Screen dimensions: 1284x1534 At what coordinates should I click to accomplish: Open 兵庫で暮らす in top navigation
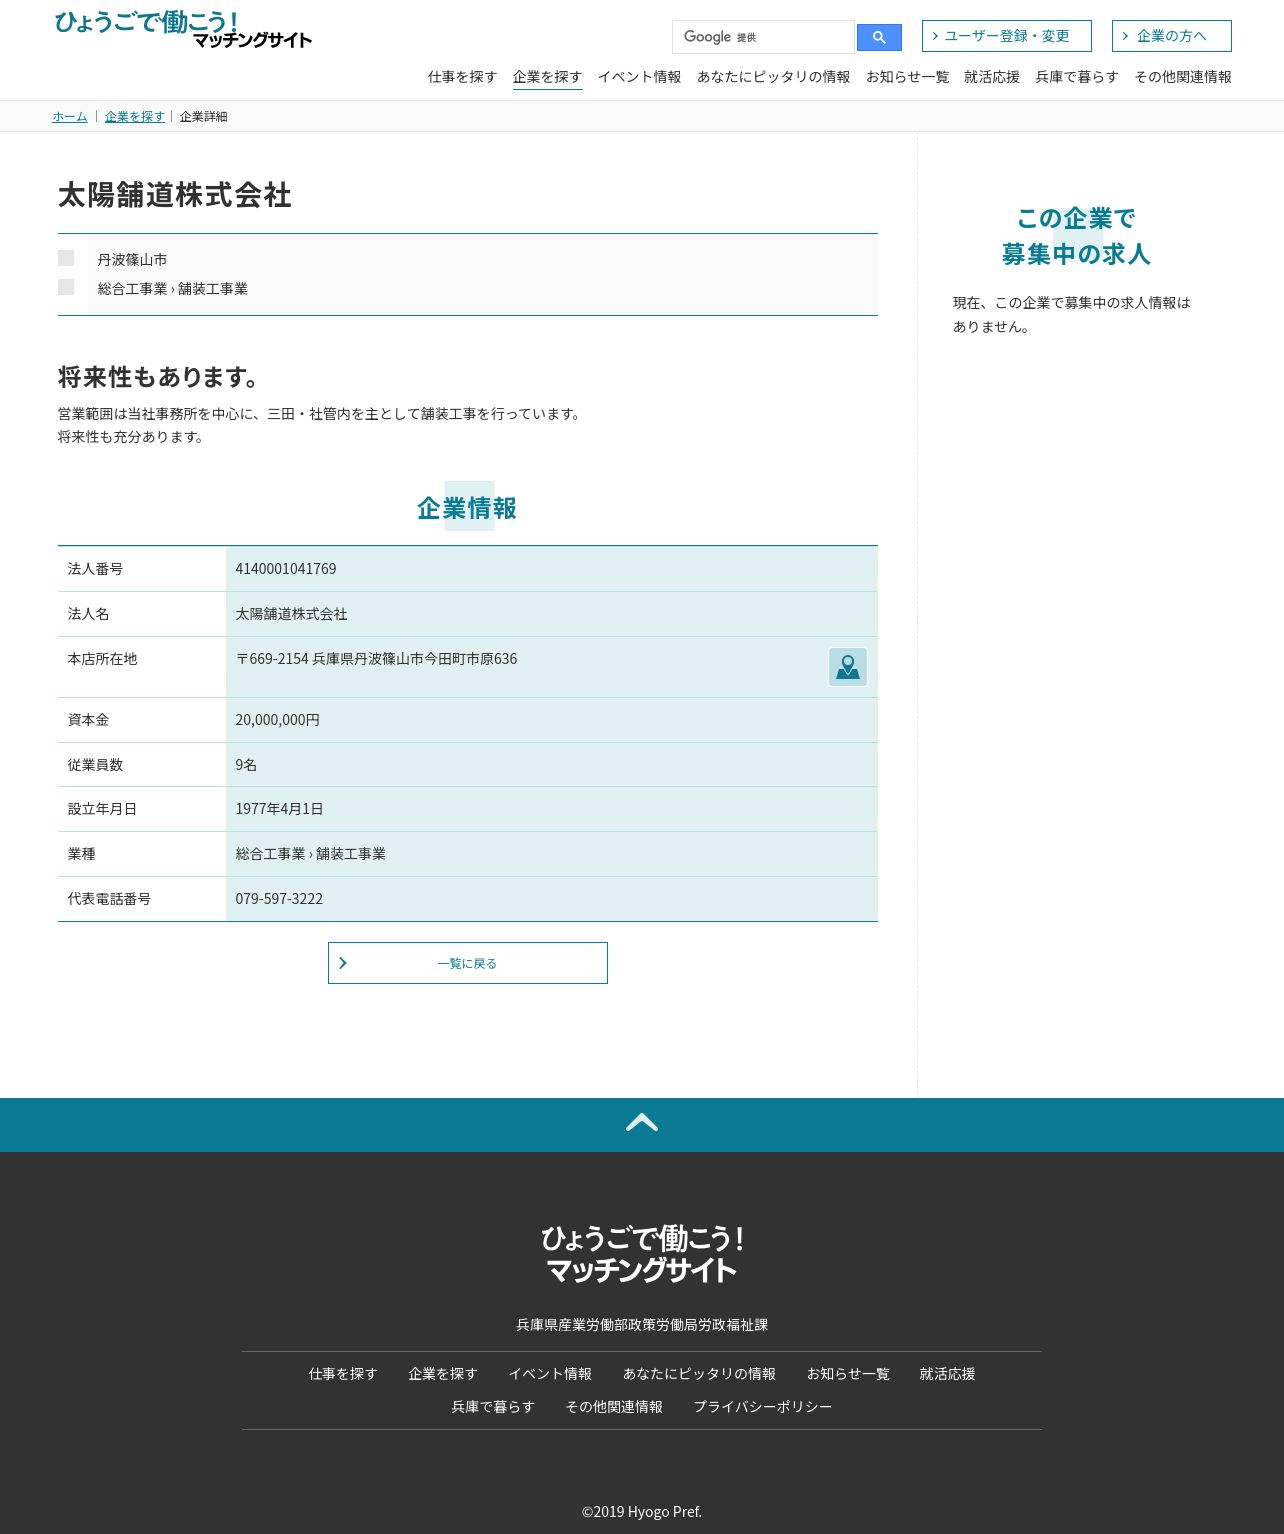pos(1076,77)
